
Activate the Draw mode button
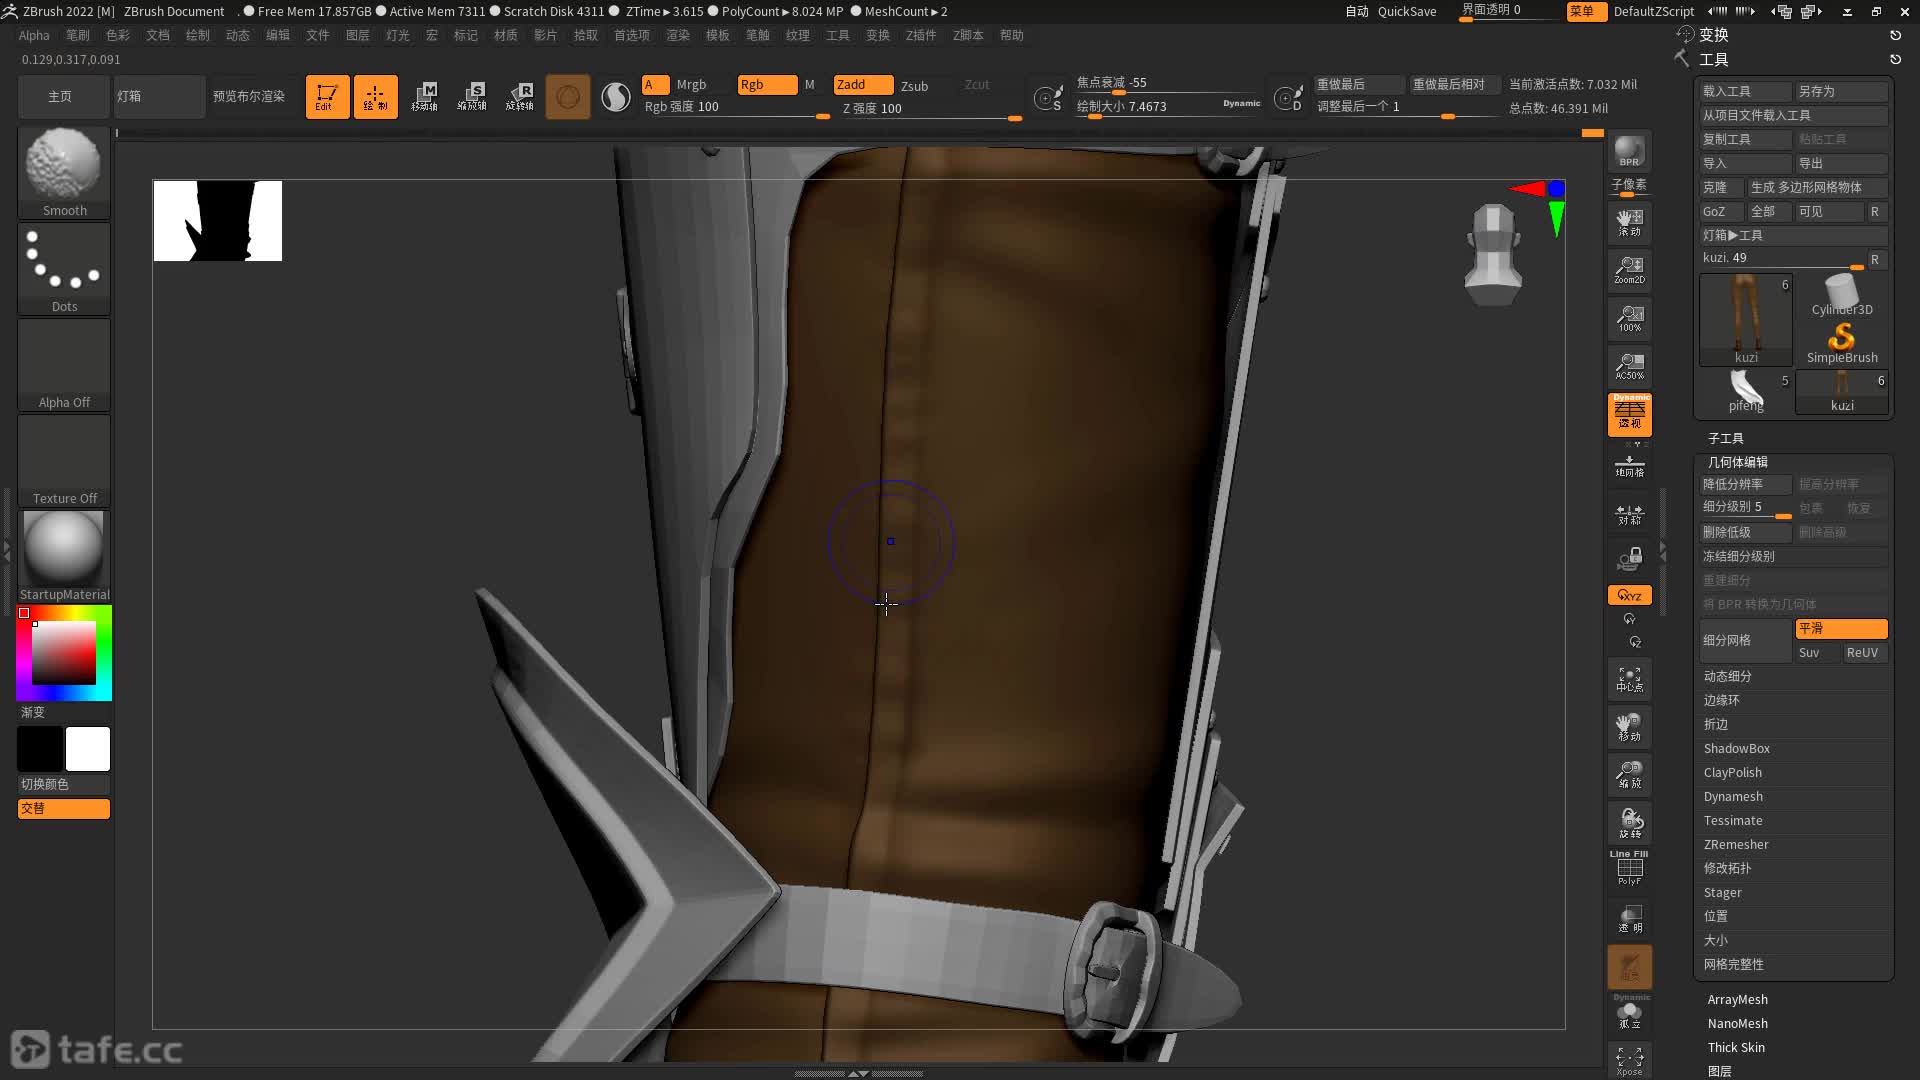pos(375,97)
